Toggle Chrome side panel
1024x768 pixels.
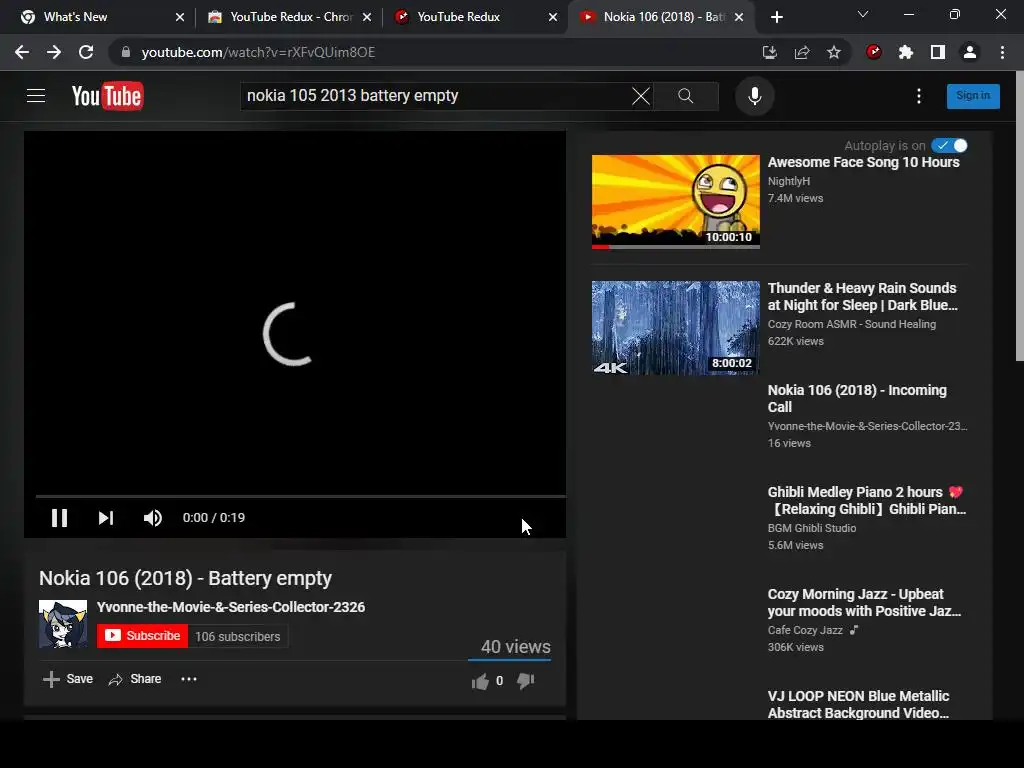[938, 52]
